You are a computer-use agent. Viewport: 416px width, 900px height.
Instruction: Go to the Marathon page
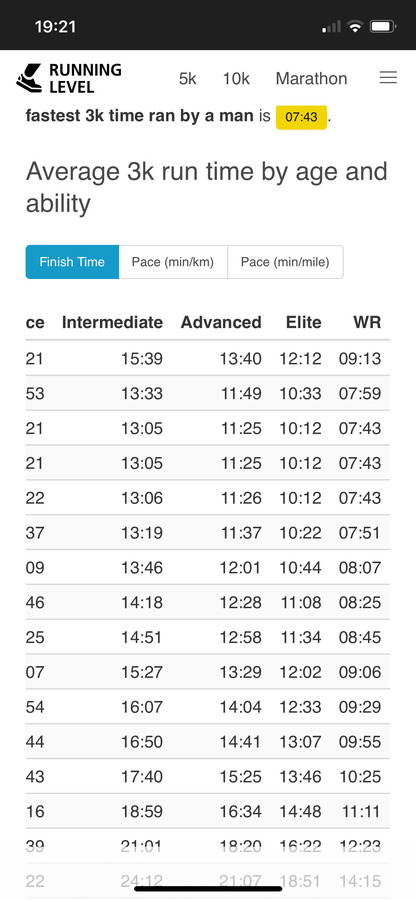pos(312,79)
